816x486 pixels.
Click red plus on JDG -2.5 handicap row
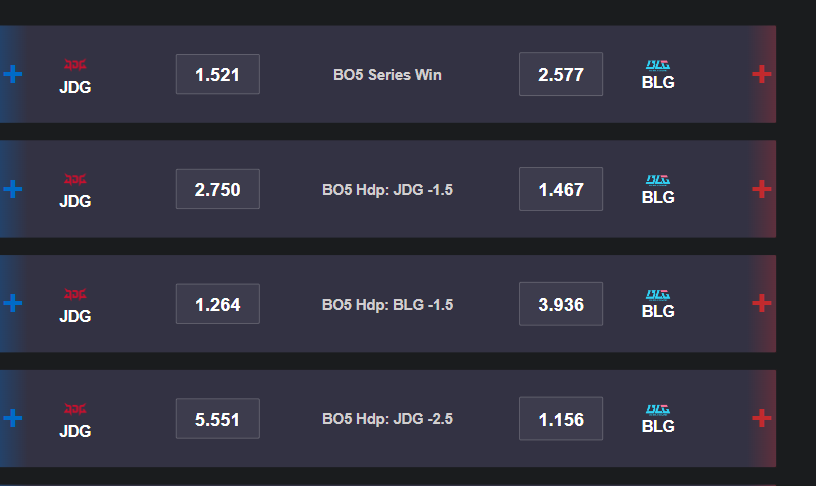point(761,418)
